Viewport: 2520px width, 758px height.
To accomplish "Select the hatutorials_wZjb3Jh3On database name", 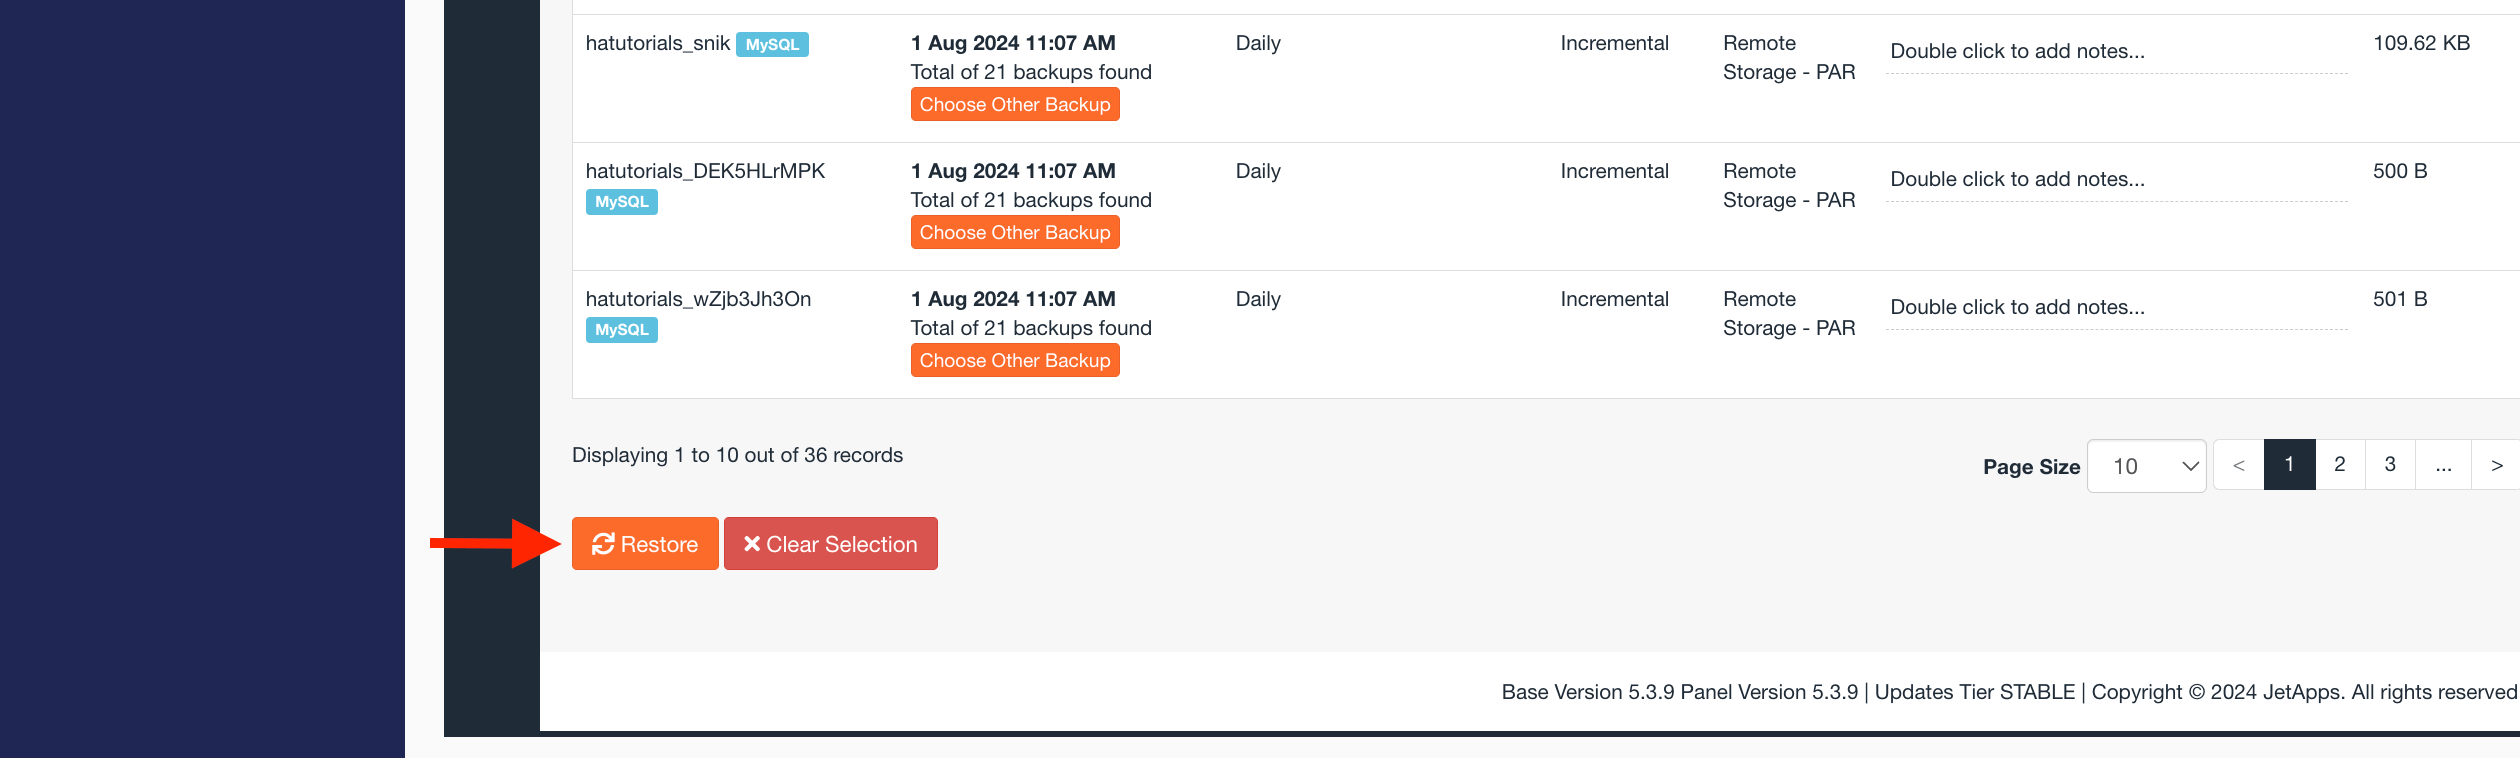I will pos(698,299).
